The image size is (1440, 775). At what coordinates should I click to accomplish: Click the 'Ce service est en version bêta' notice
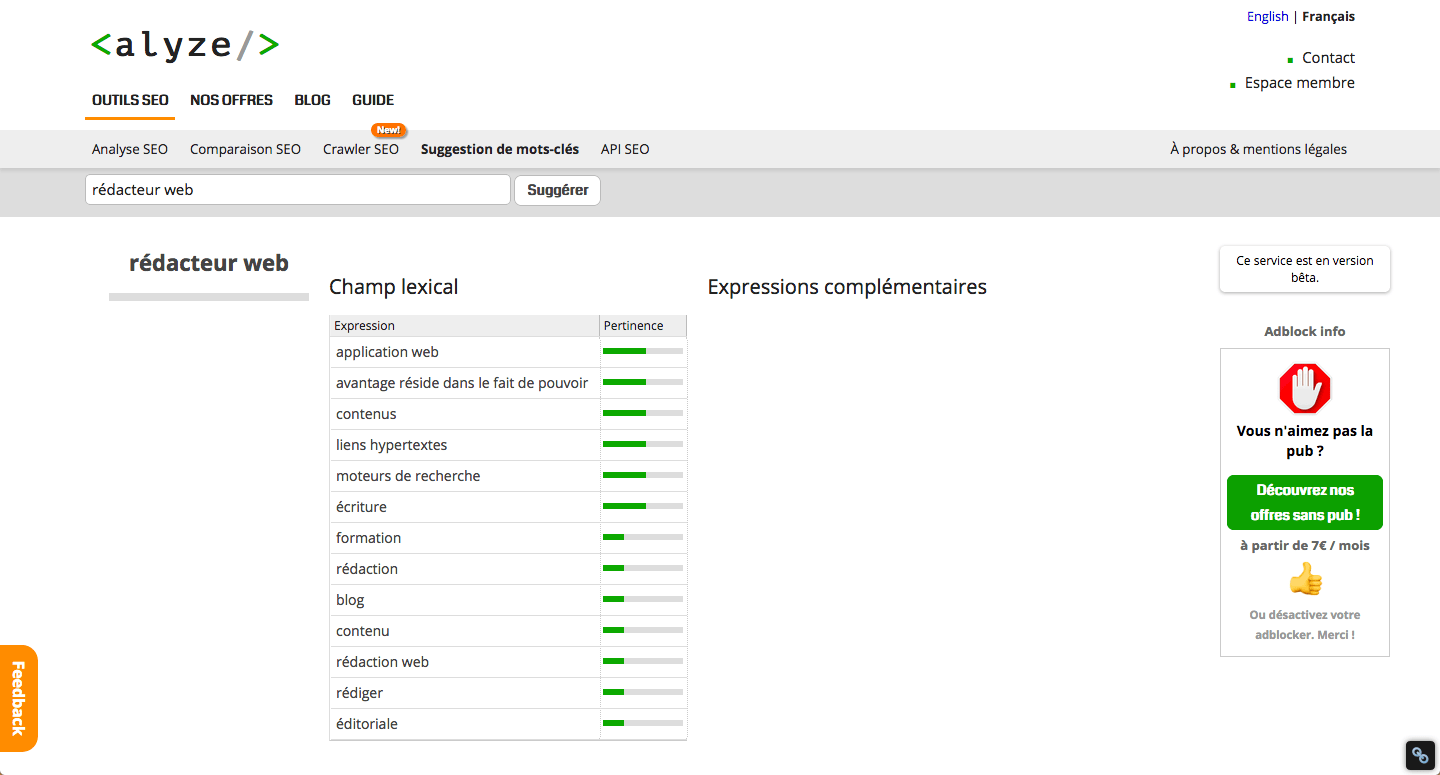[x=1305, y=269]
